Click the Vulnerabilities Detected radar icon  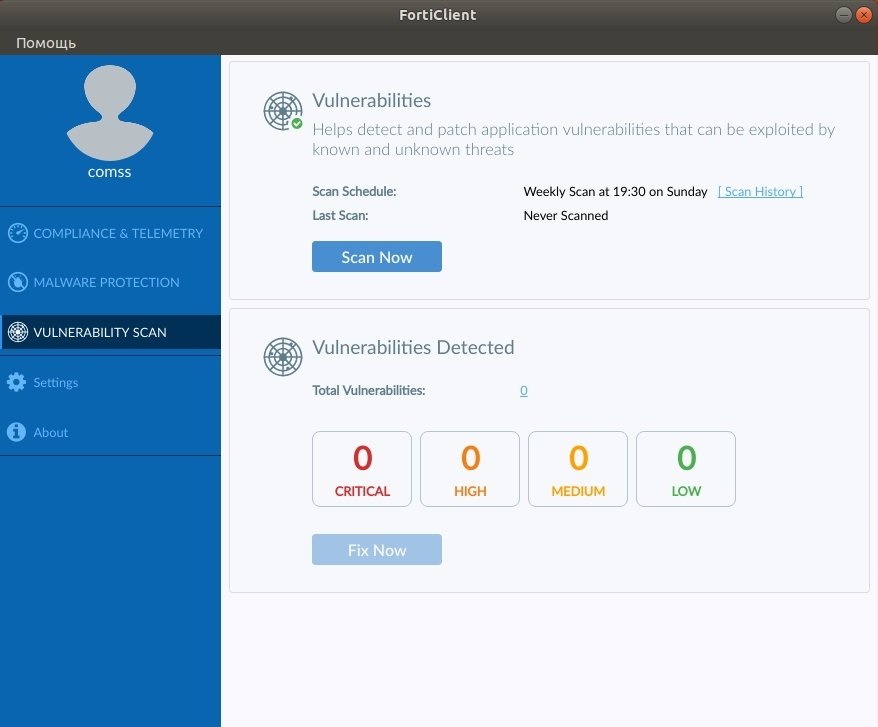pyautogui.click(x=283, y=357)
